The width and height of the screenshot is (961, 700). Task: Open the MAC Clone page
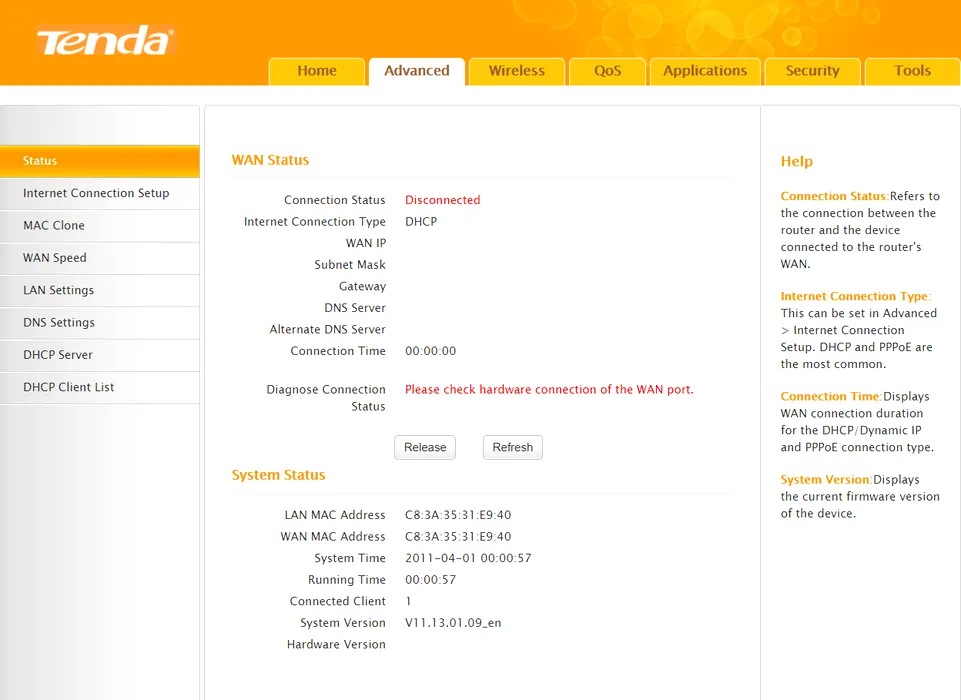click(x=100, y=226)
